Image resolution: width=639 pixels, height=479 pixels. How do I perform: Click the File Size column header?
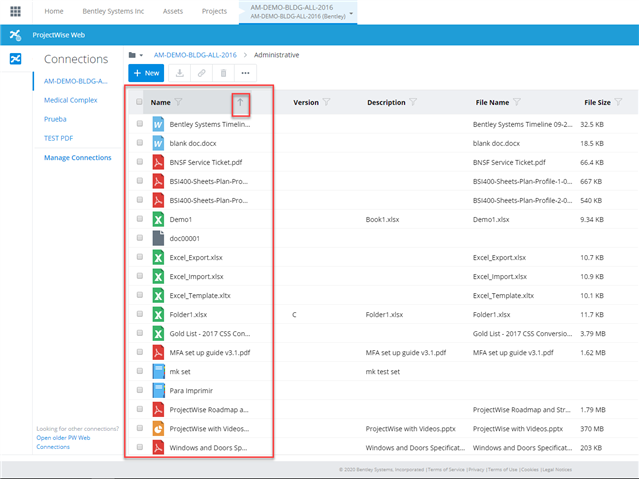pyautogui.click(x=597, y=102)
